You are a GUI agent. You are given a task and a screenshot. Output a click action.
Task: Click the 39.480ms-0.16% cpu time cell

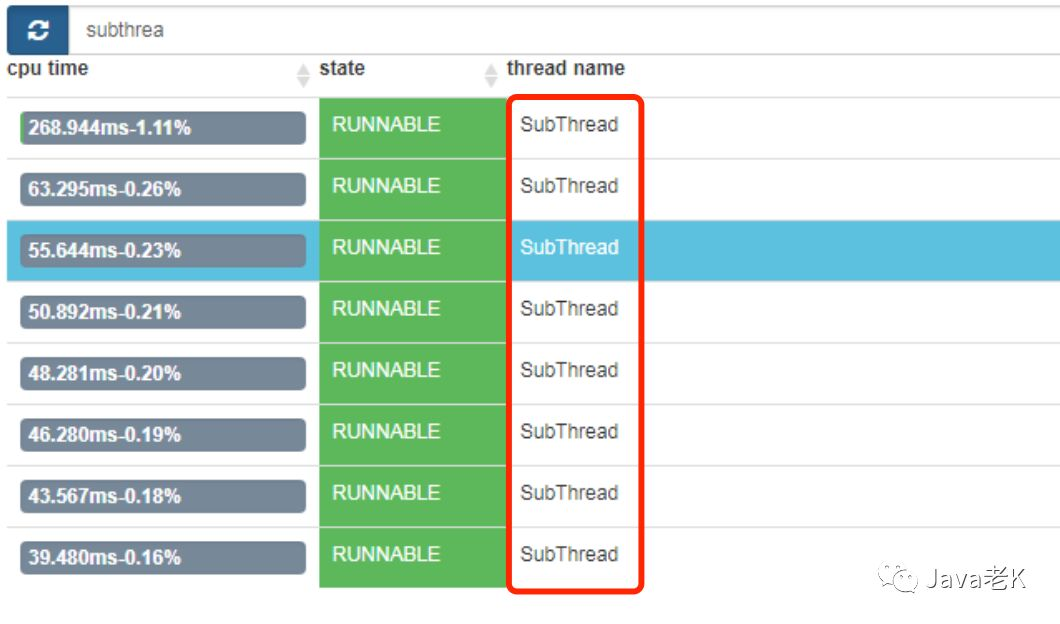(163, 558)
